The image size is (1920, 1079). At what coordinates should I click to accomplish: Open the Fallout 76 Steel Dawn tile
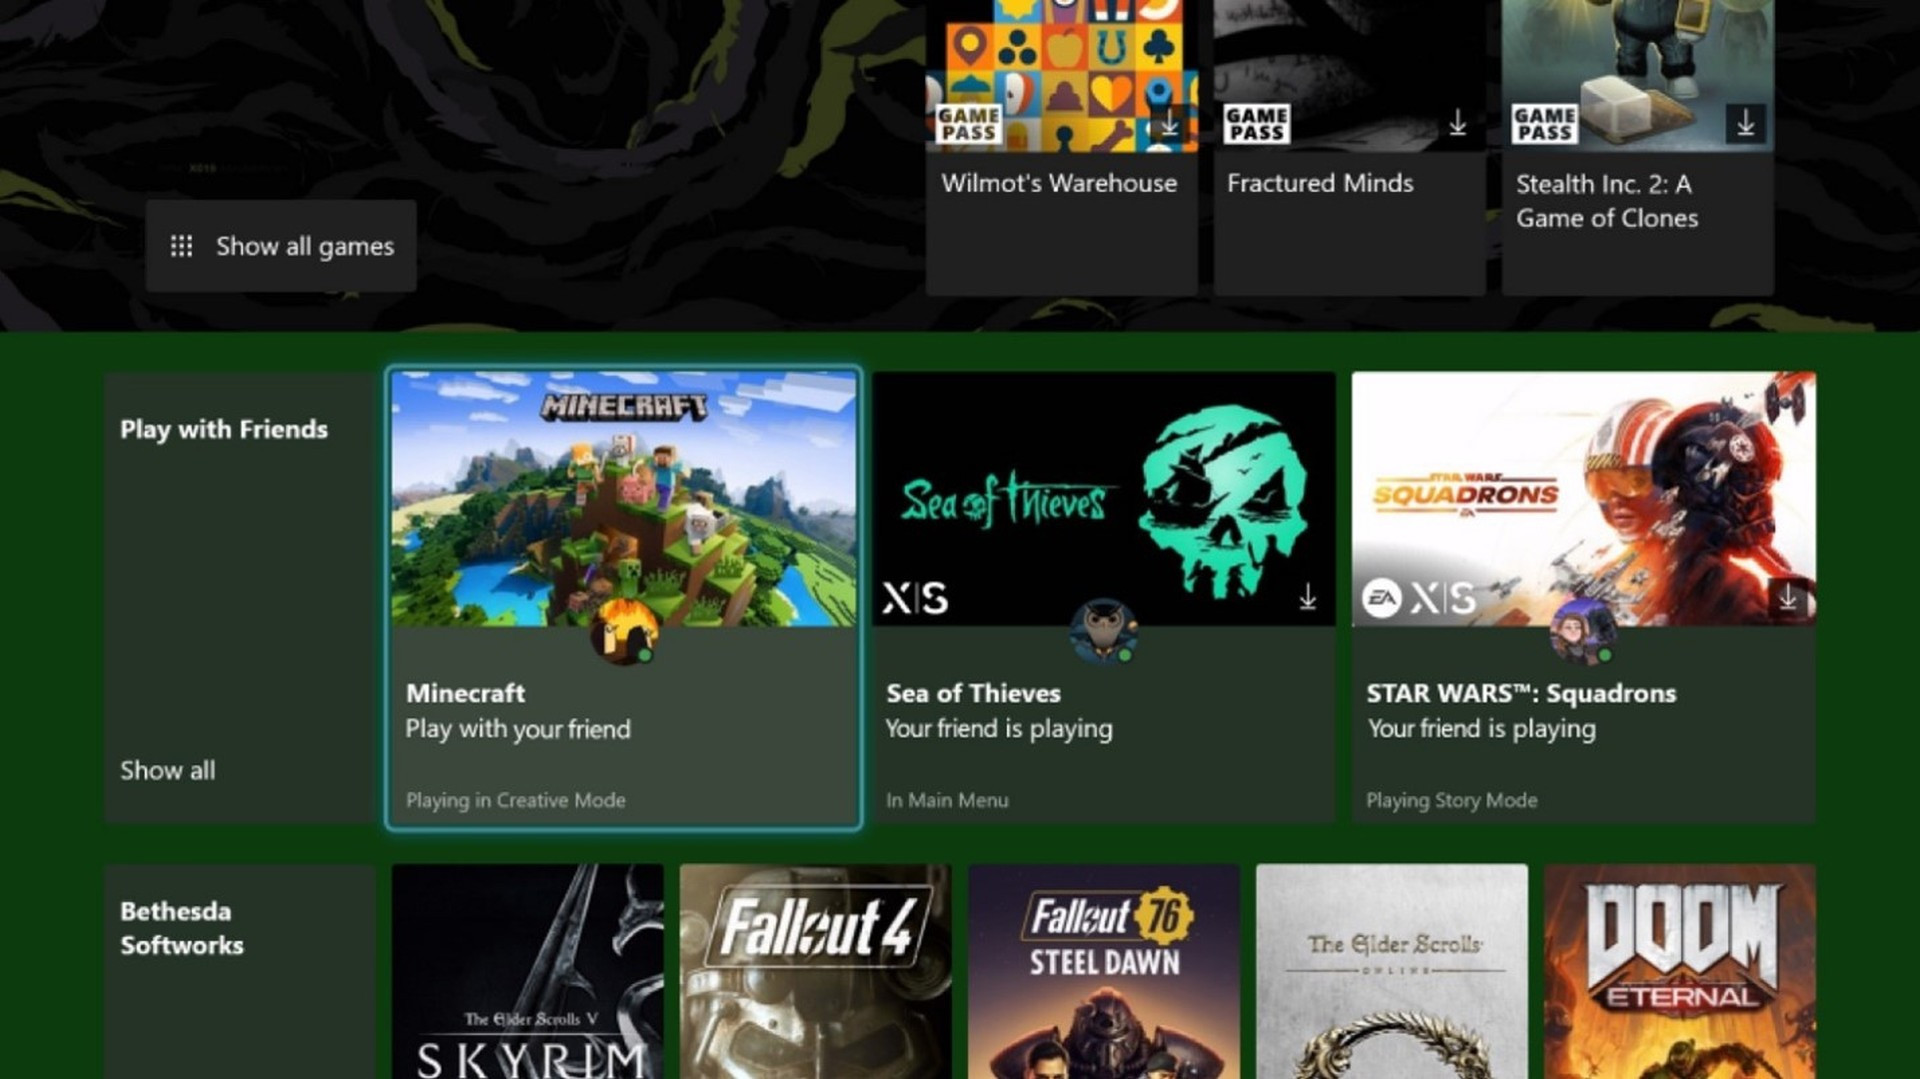1103,970
